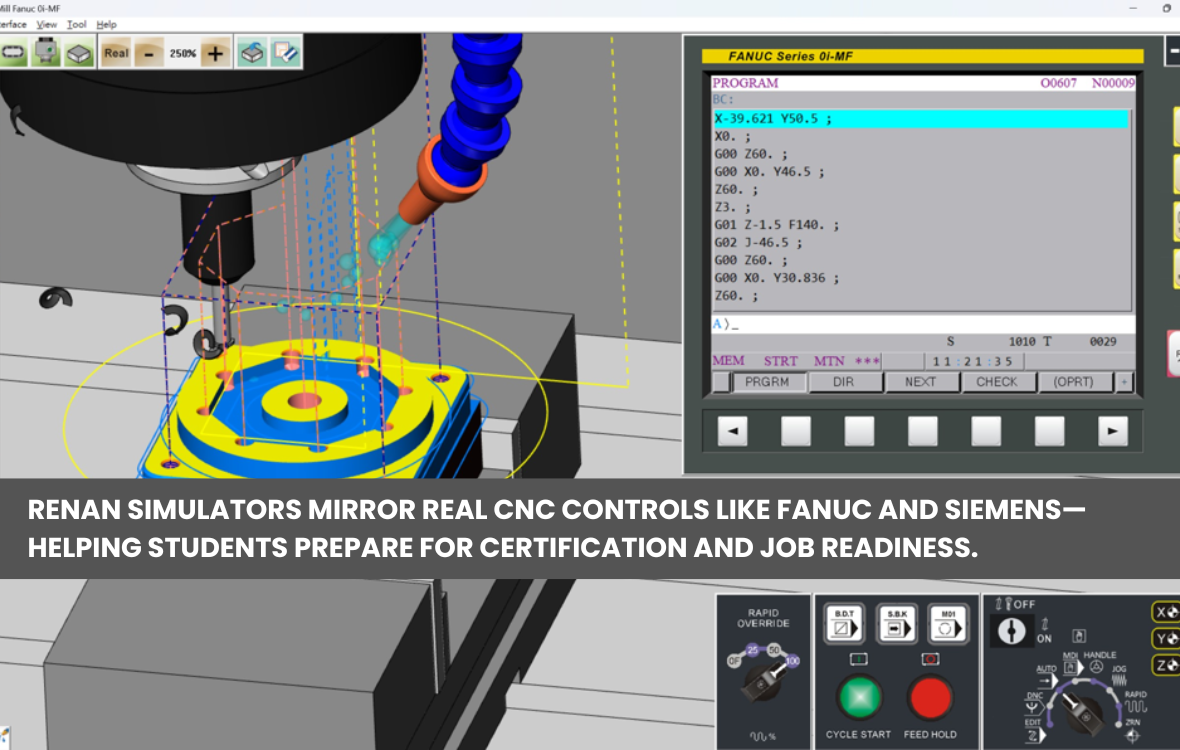
Task: Decrease zoom with the minus button
Action: [149, 53]
